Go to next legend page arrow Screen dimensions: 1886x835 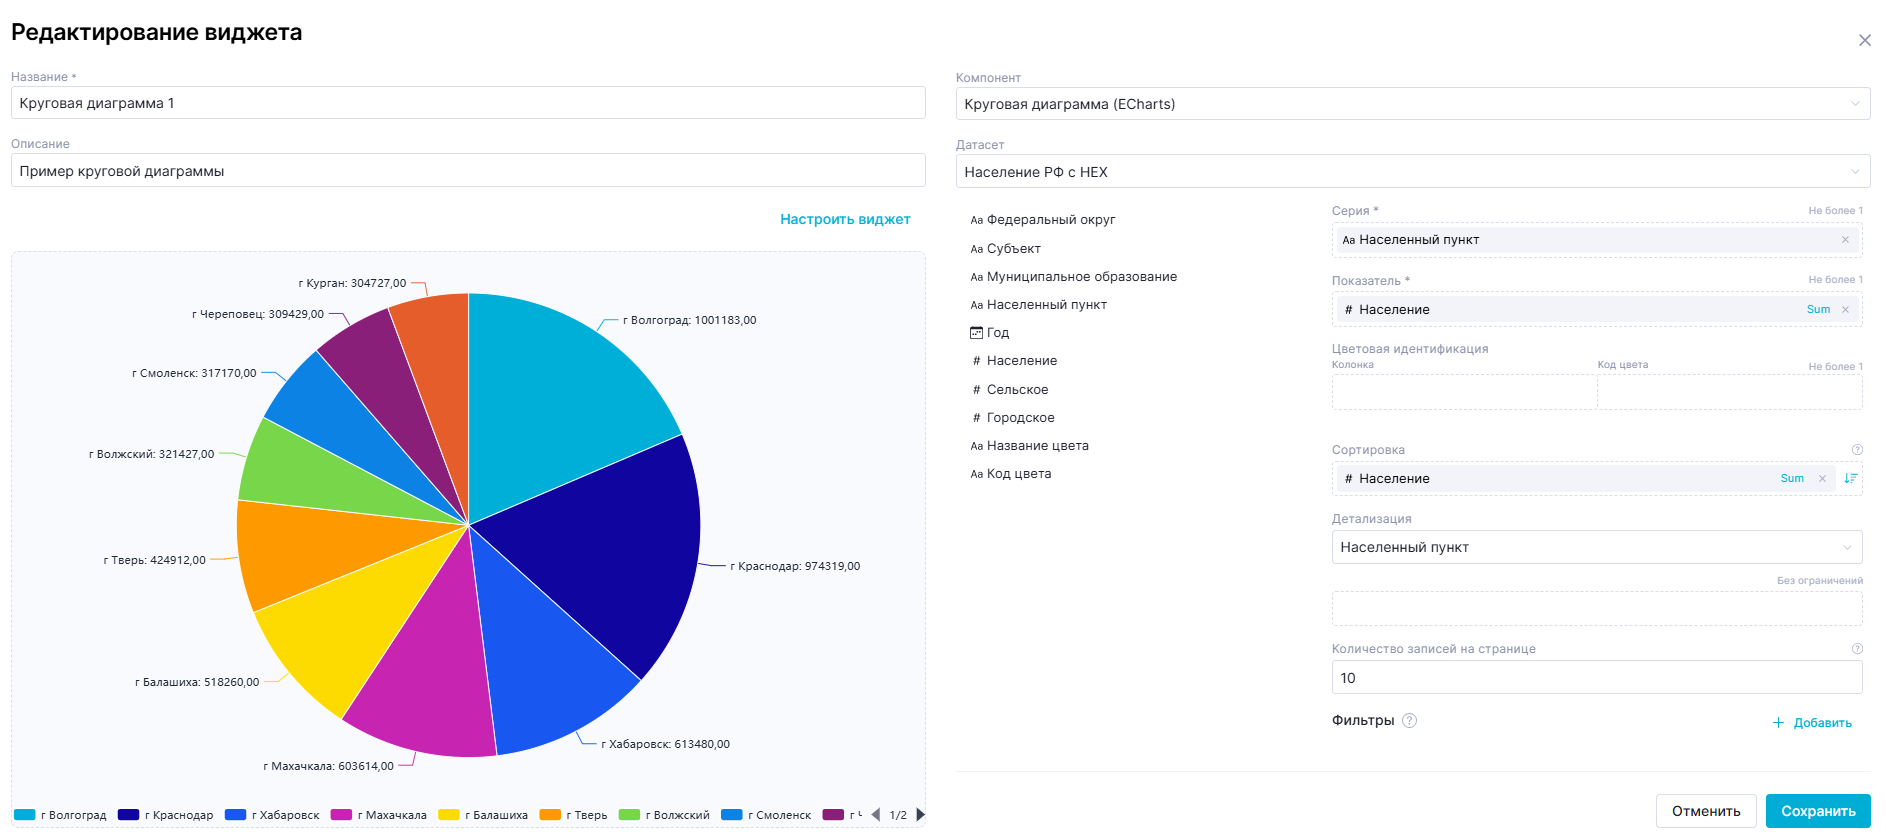click(920, 815)
